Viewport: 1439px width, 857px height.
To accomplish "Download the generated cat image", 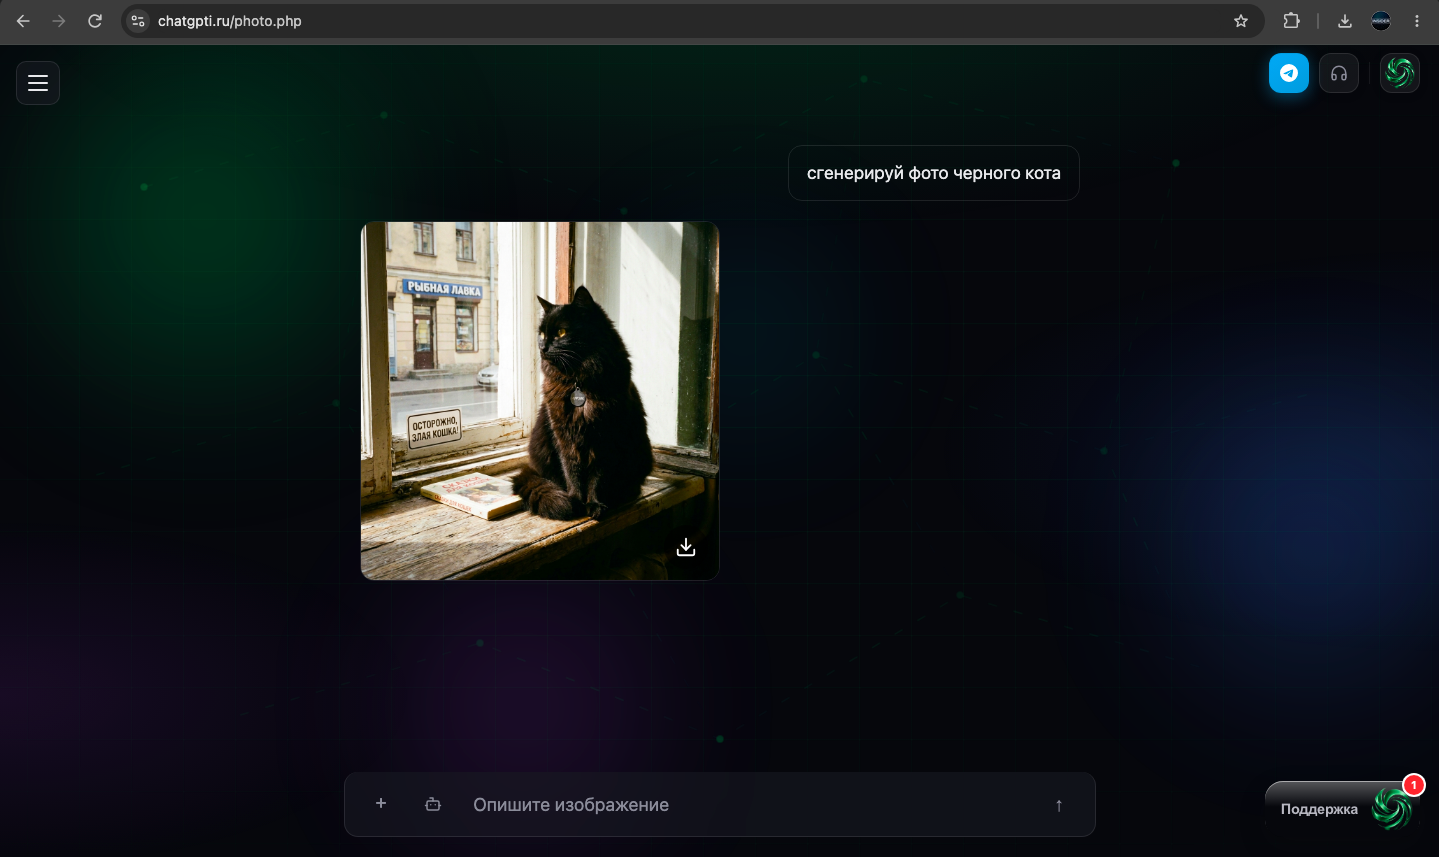I will coord(686,547).
